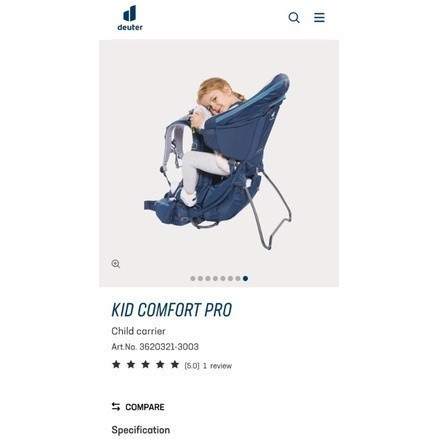Open the 1 review link
Image resolution: width=439 pixels, height=439 pixels.
217,366
